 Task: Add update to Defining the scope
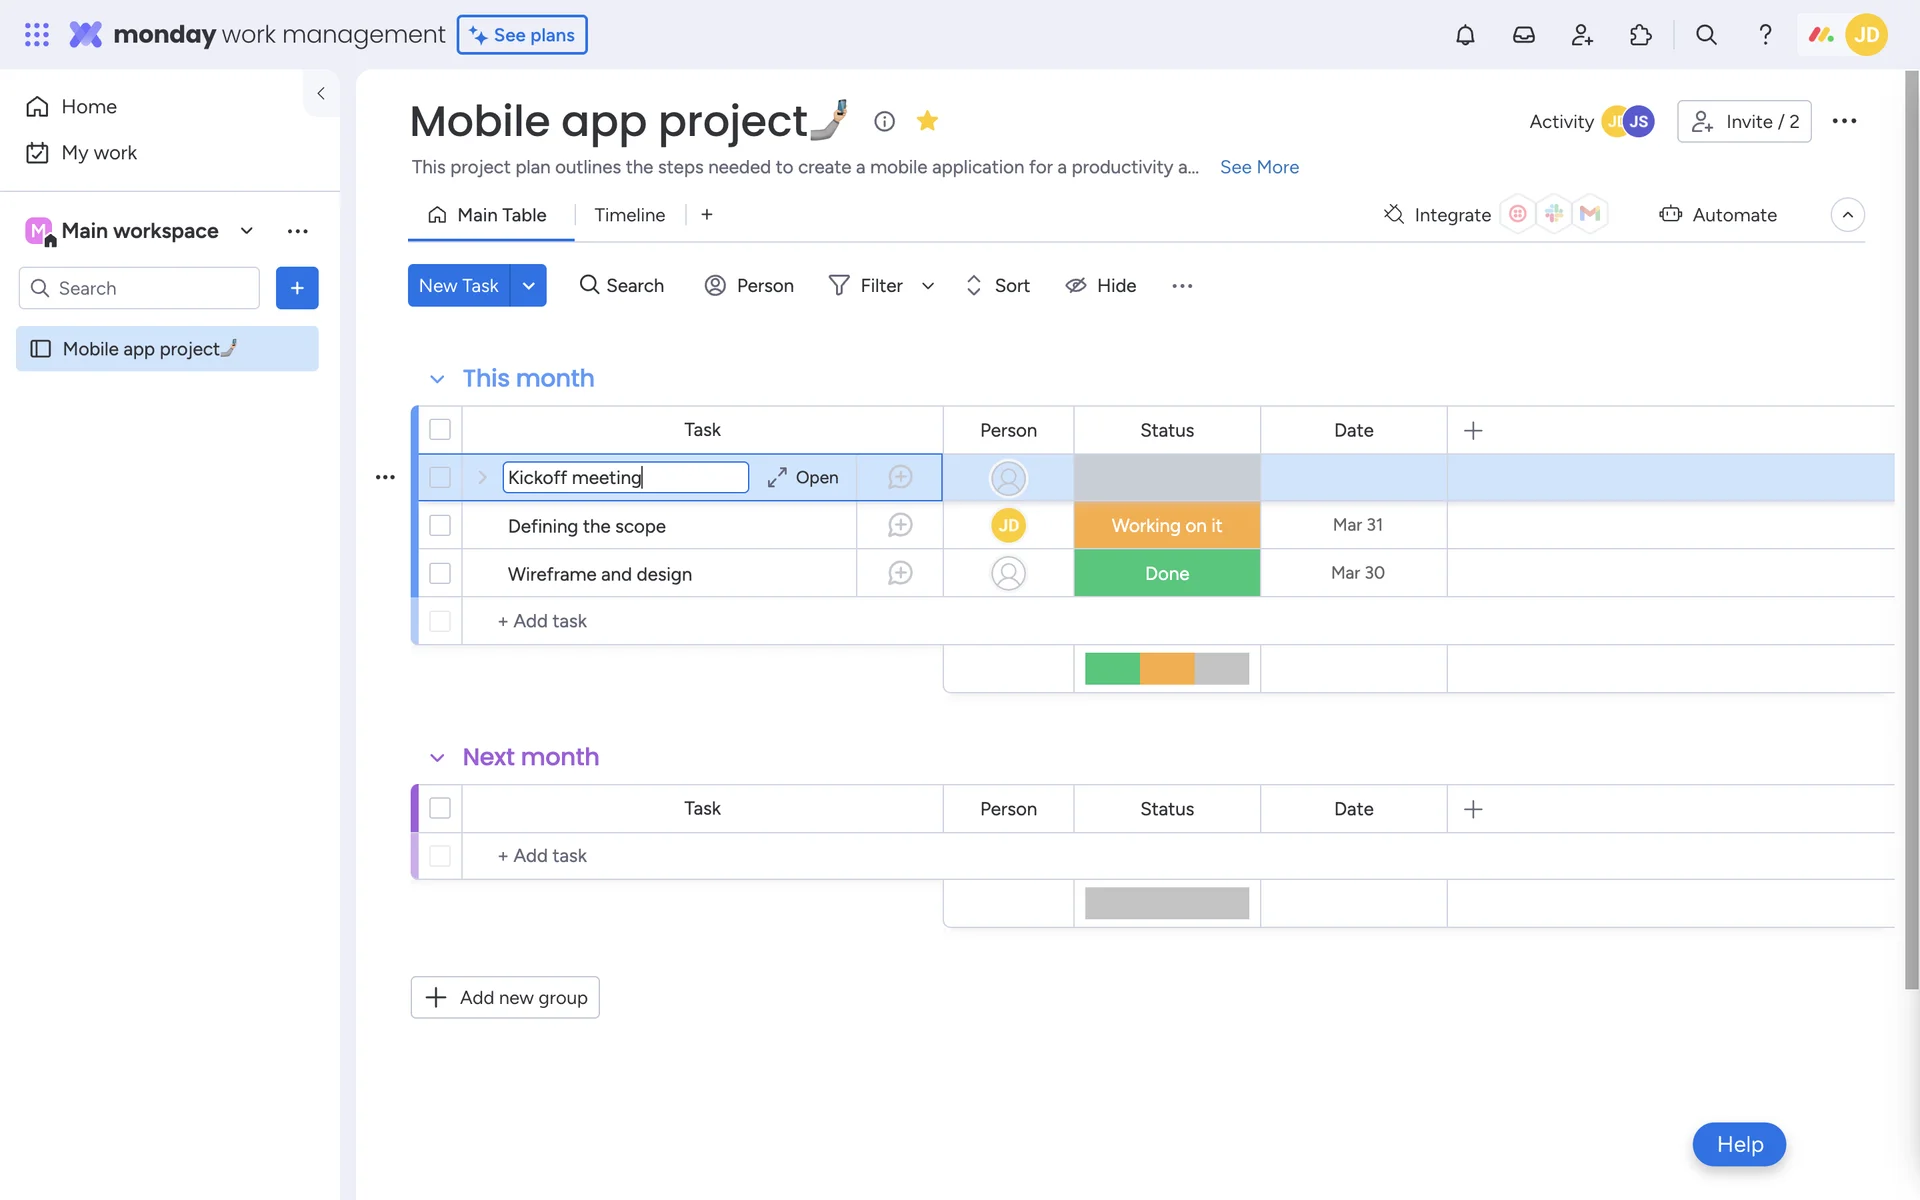(x=900, y=525)
